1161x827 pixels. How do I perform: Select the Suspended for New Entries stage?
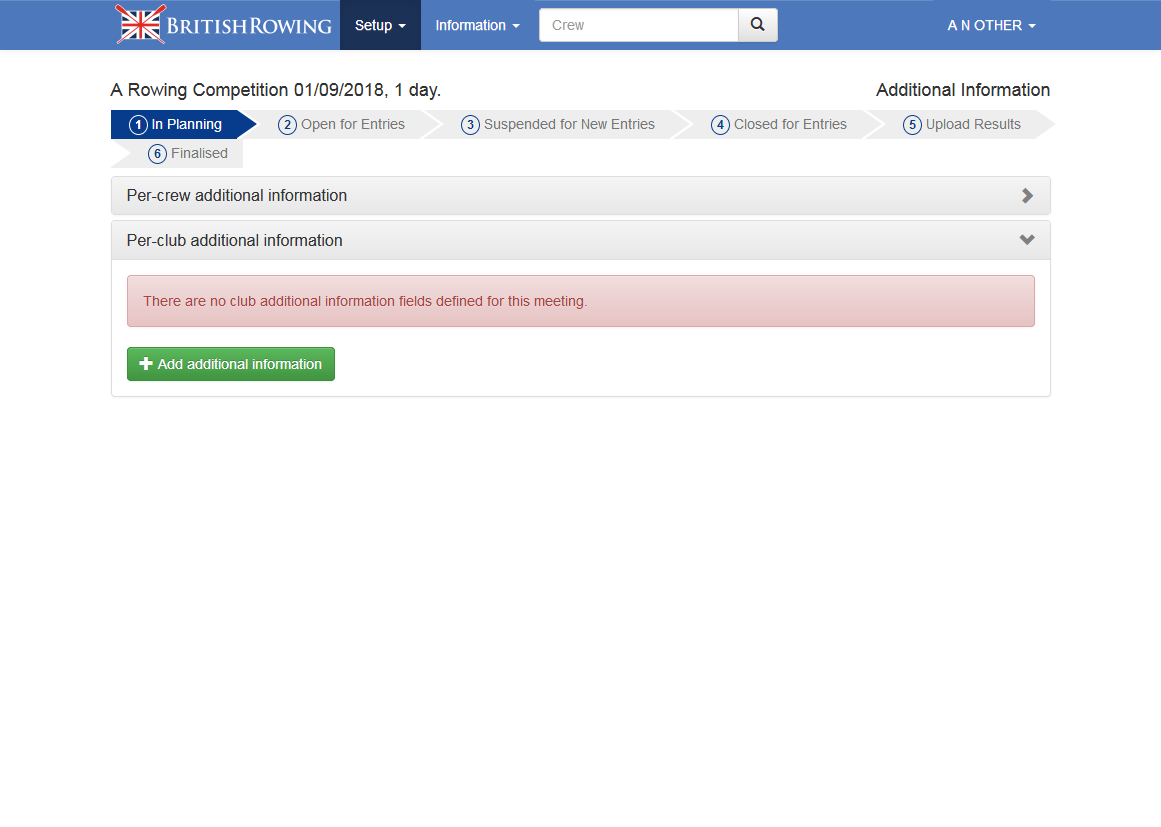point(568,125)
